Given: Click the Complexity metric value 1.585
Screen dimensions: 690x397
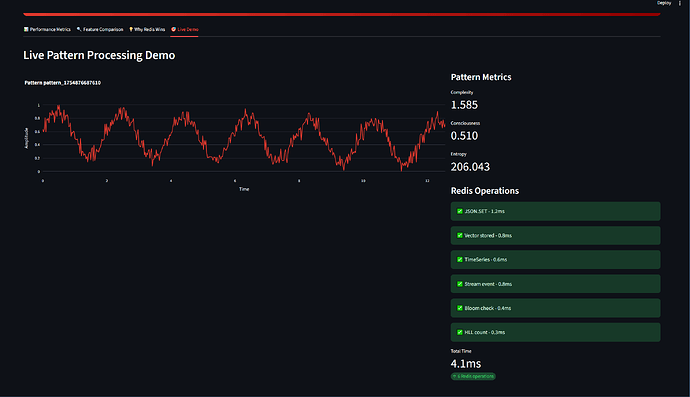Looking at the screenshot, I should pos(464,105).
